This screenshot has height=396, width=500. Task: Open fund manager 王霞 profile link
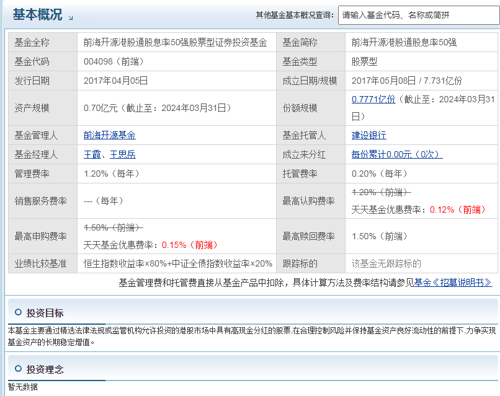click(92, 155)
